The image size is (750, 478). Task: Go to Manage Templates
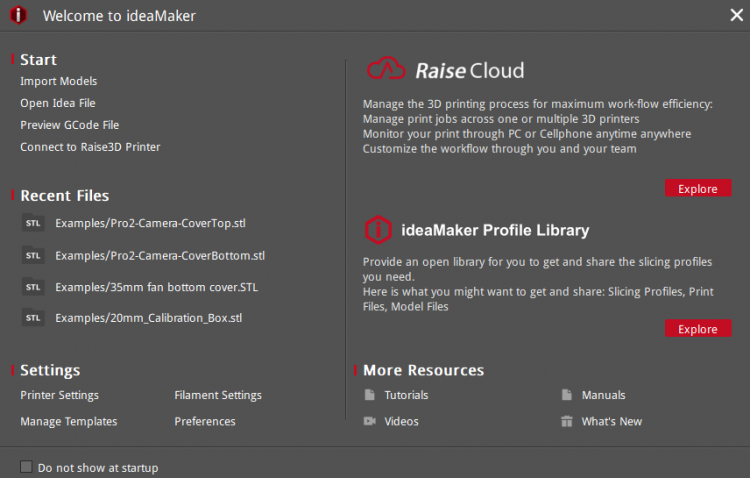pos(68,422)
